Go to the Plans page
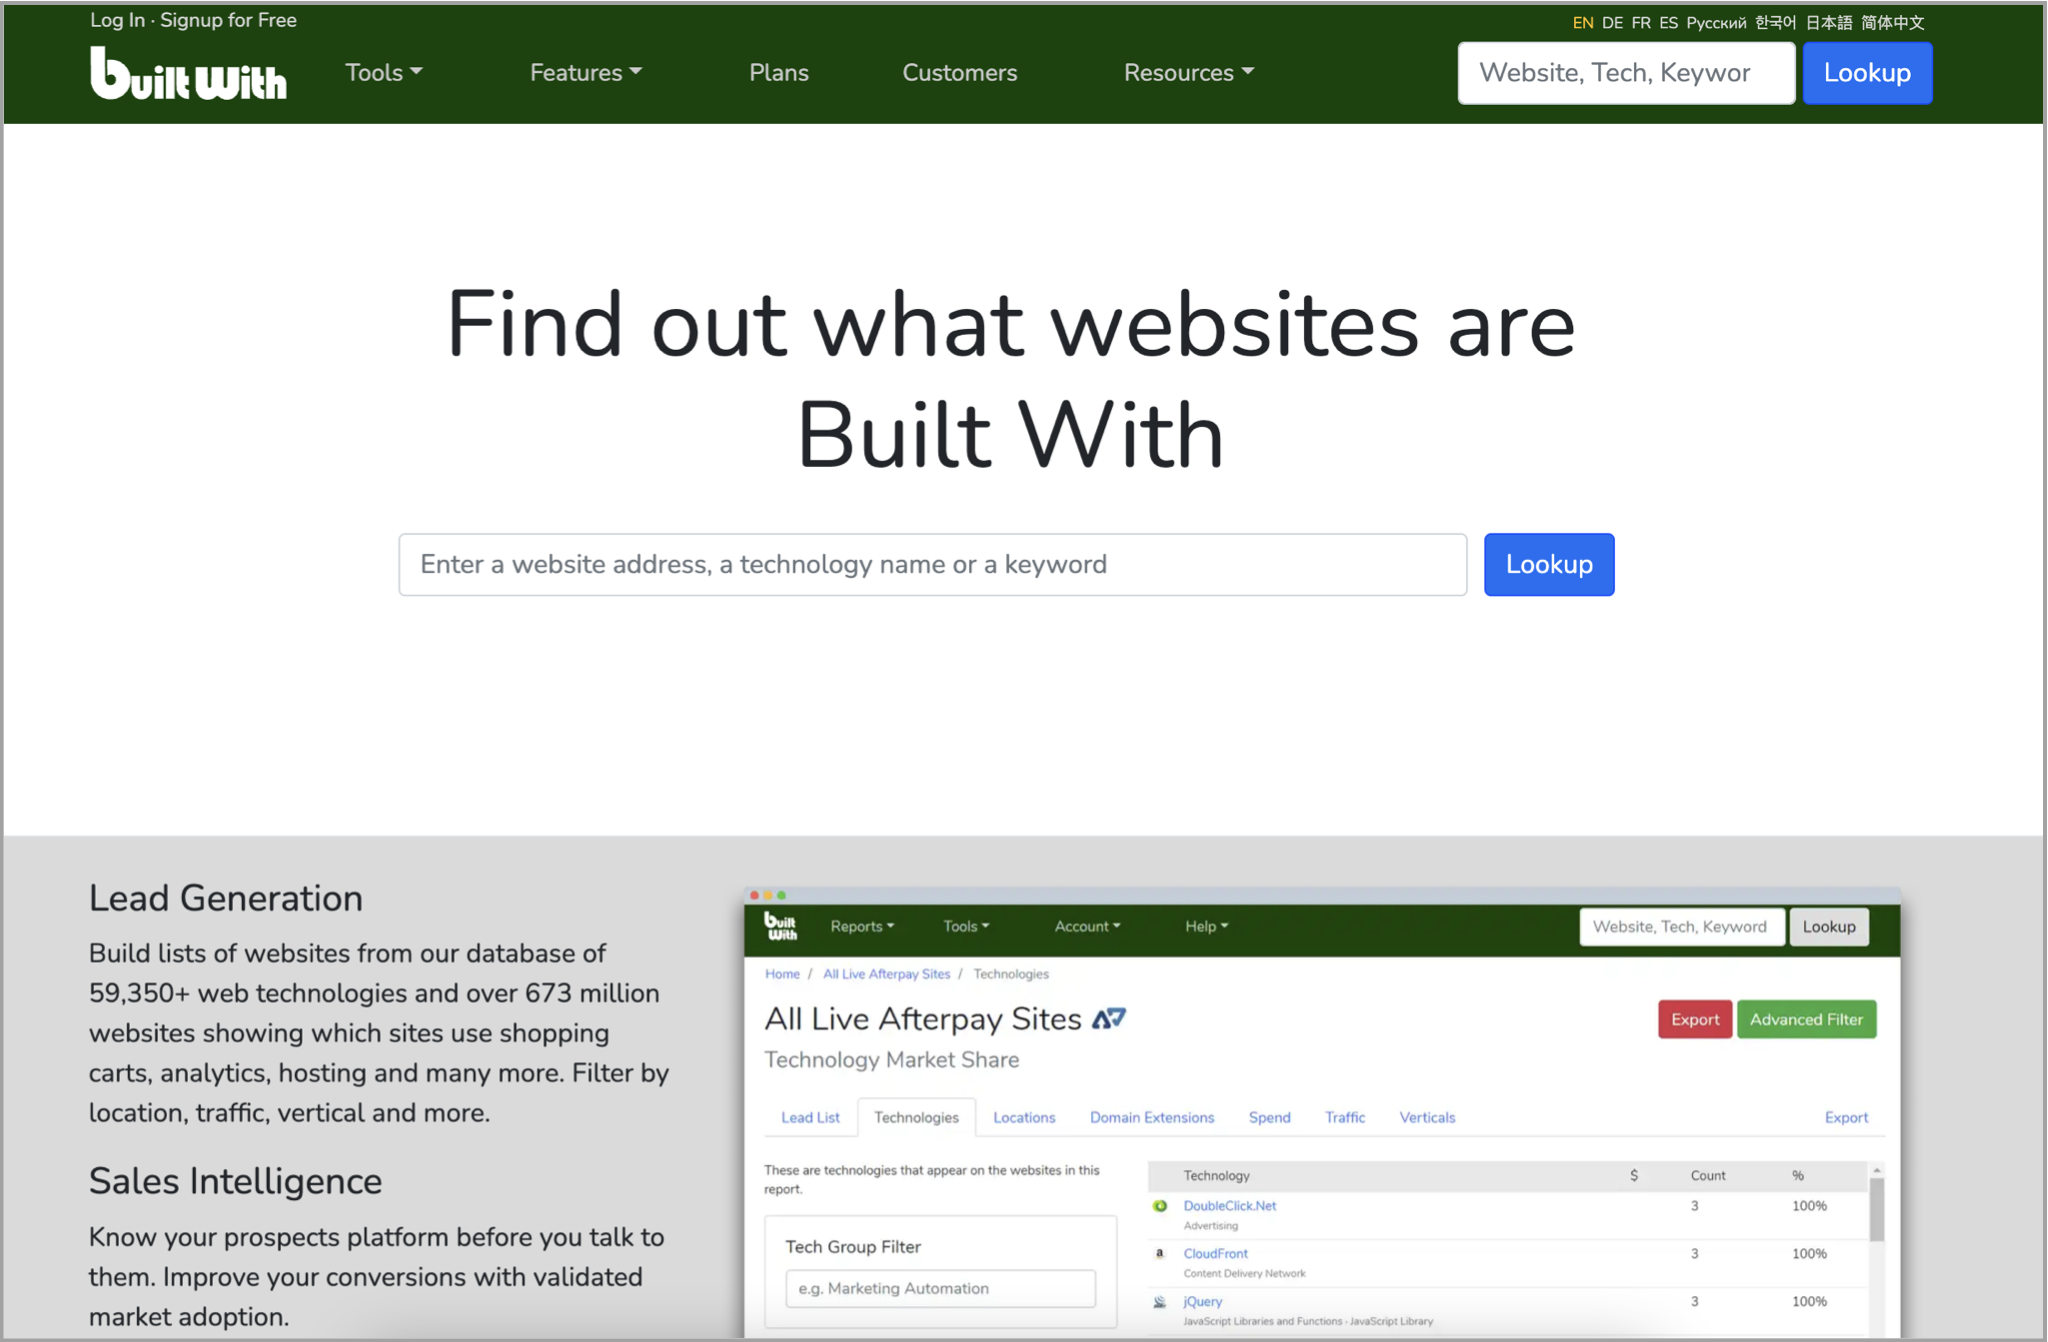The image size is (2048, 1342). coord(778,73)
